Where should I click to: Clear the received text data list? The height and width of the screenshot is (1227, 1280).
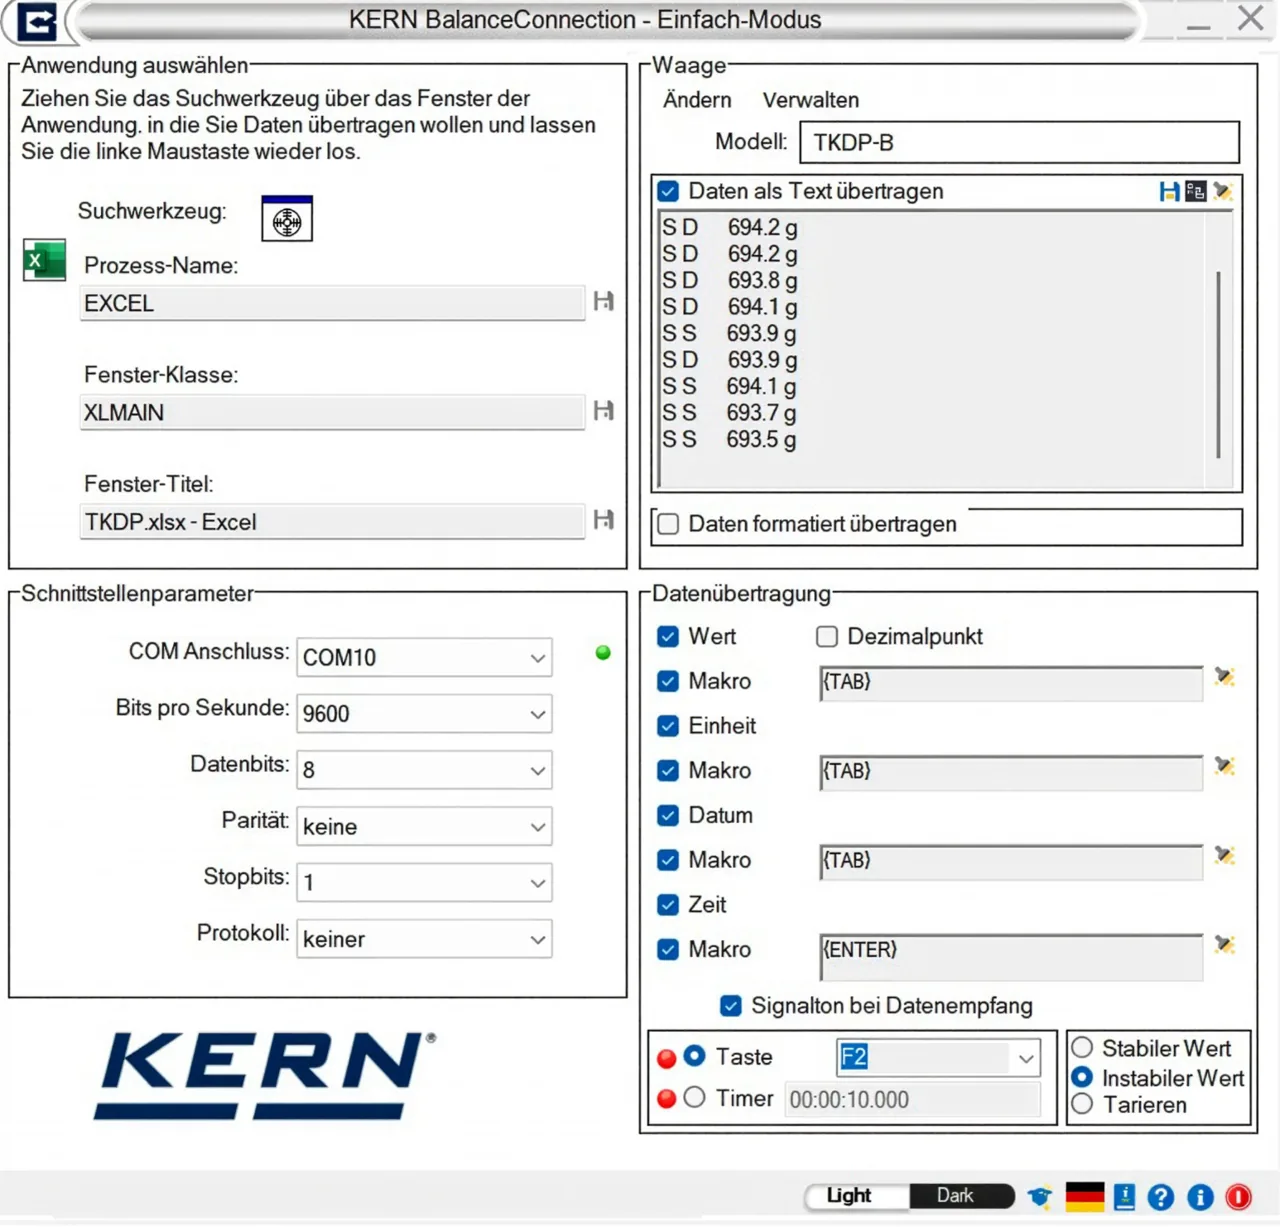click(1223, 191)
